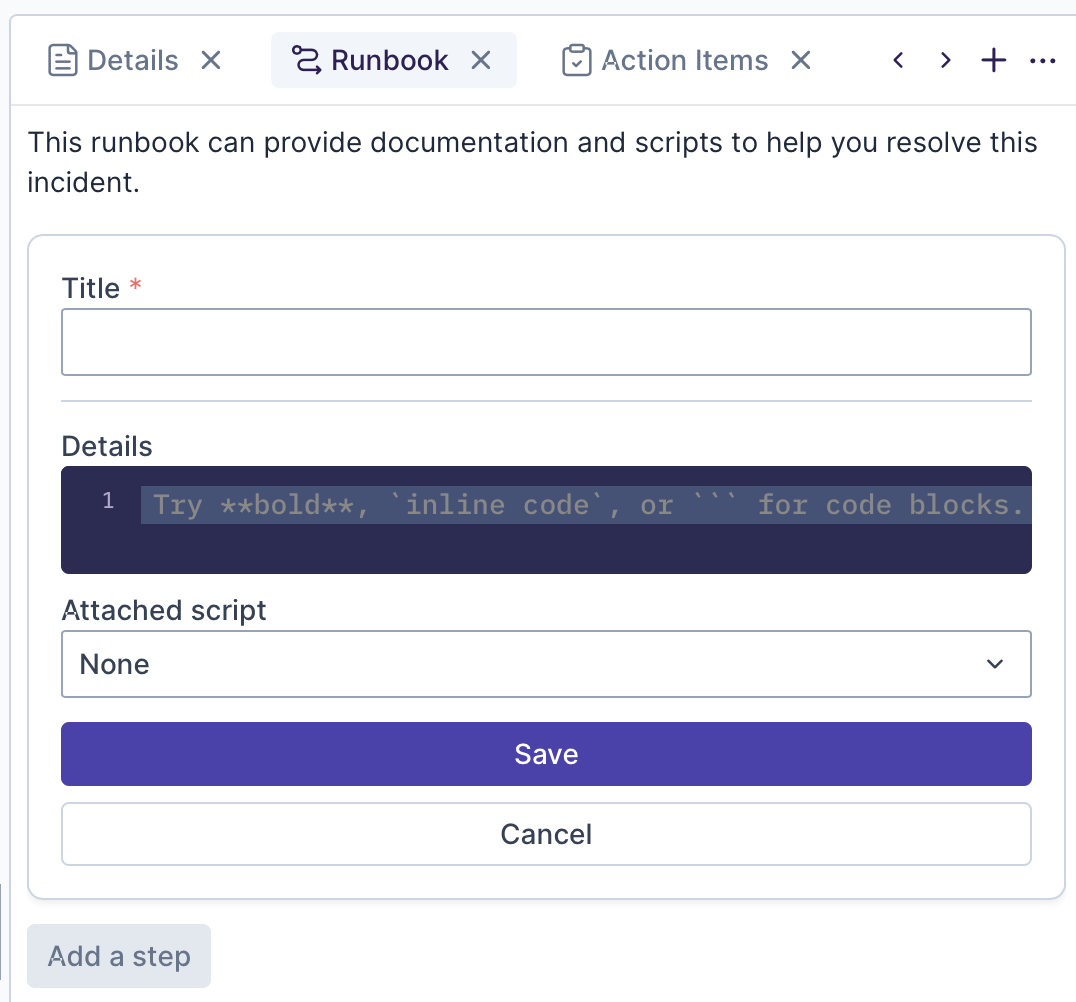Close the Runbook tab
This screenshot has height=1002, width=1076.
(481, 61)
